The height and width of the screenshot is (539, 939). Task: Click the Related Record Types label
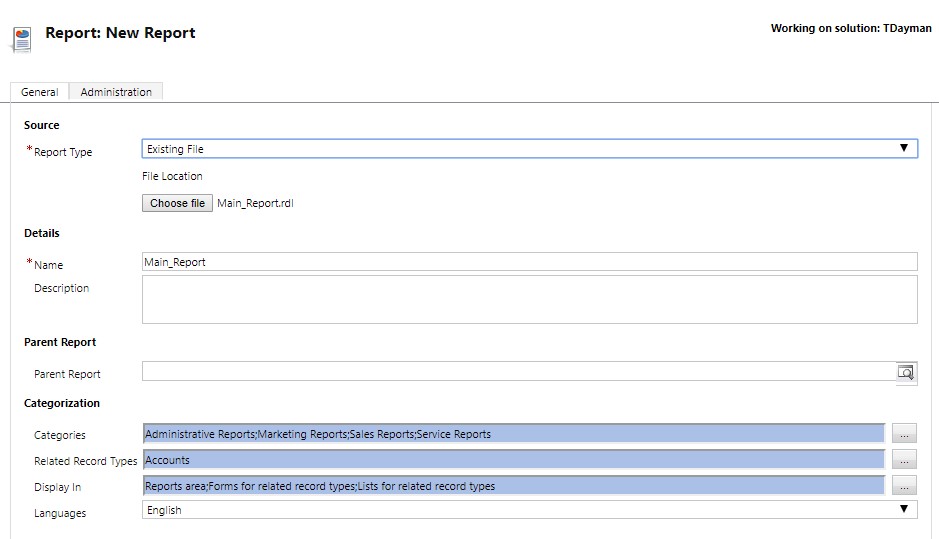[x=86, y=461]
